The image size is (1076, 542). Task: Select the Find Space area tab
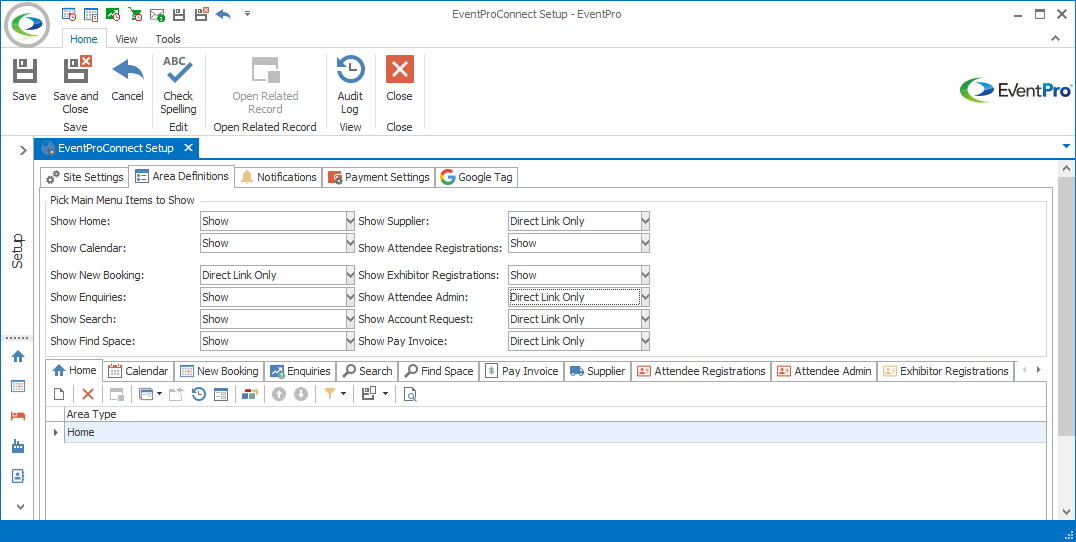point(439,371)
